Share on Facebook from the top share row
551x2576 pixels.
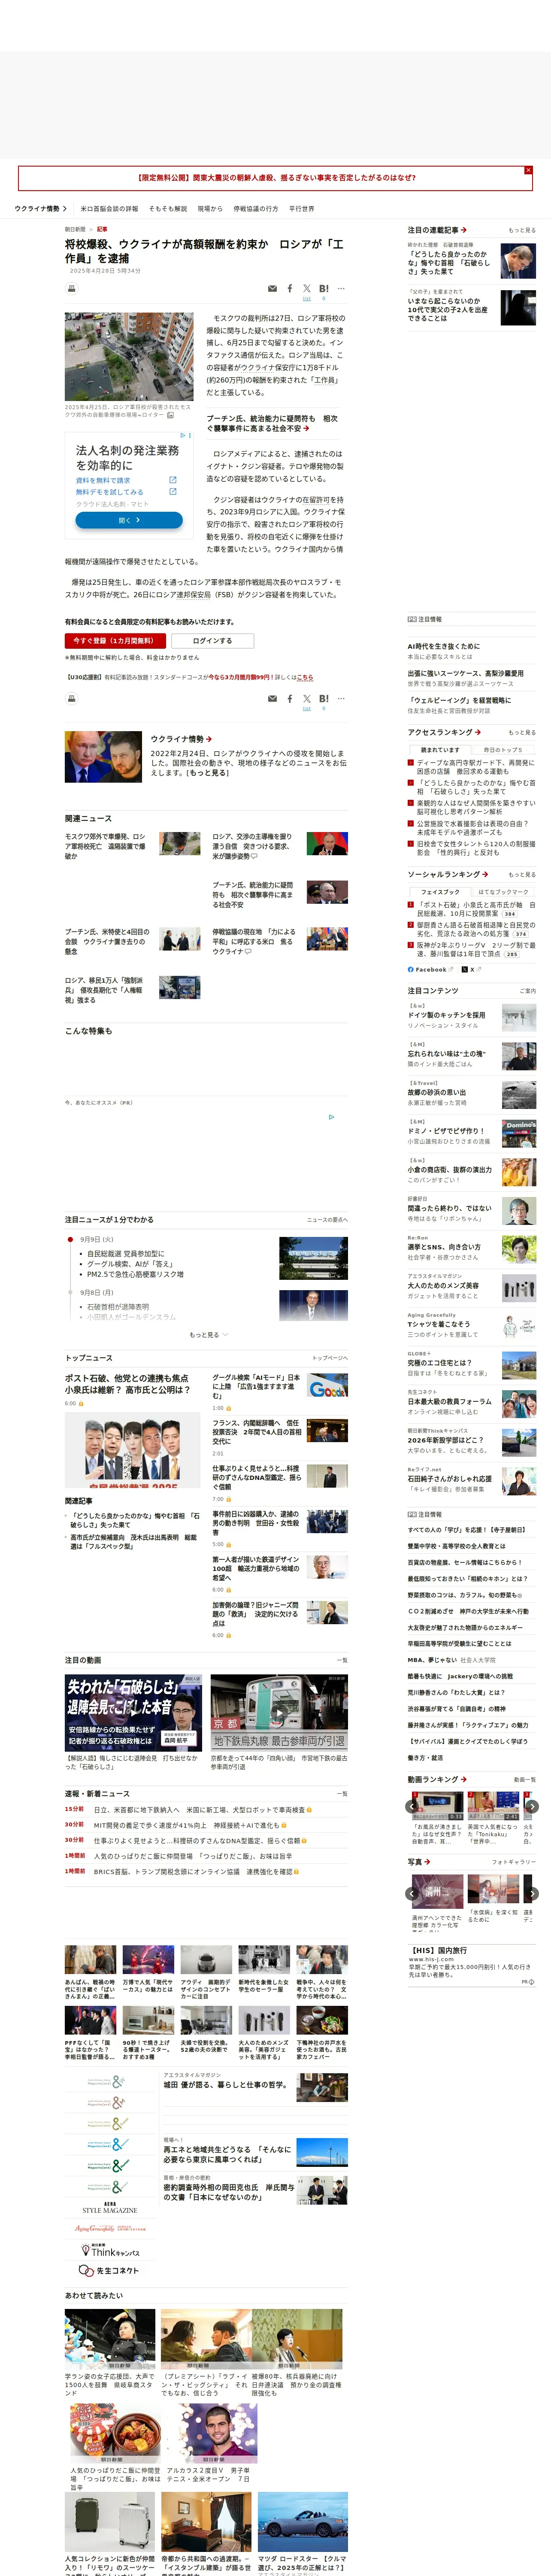click(290, 288)
